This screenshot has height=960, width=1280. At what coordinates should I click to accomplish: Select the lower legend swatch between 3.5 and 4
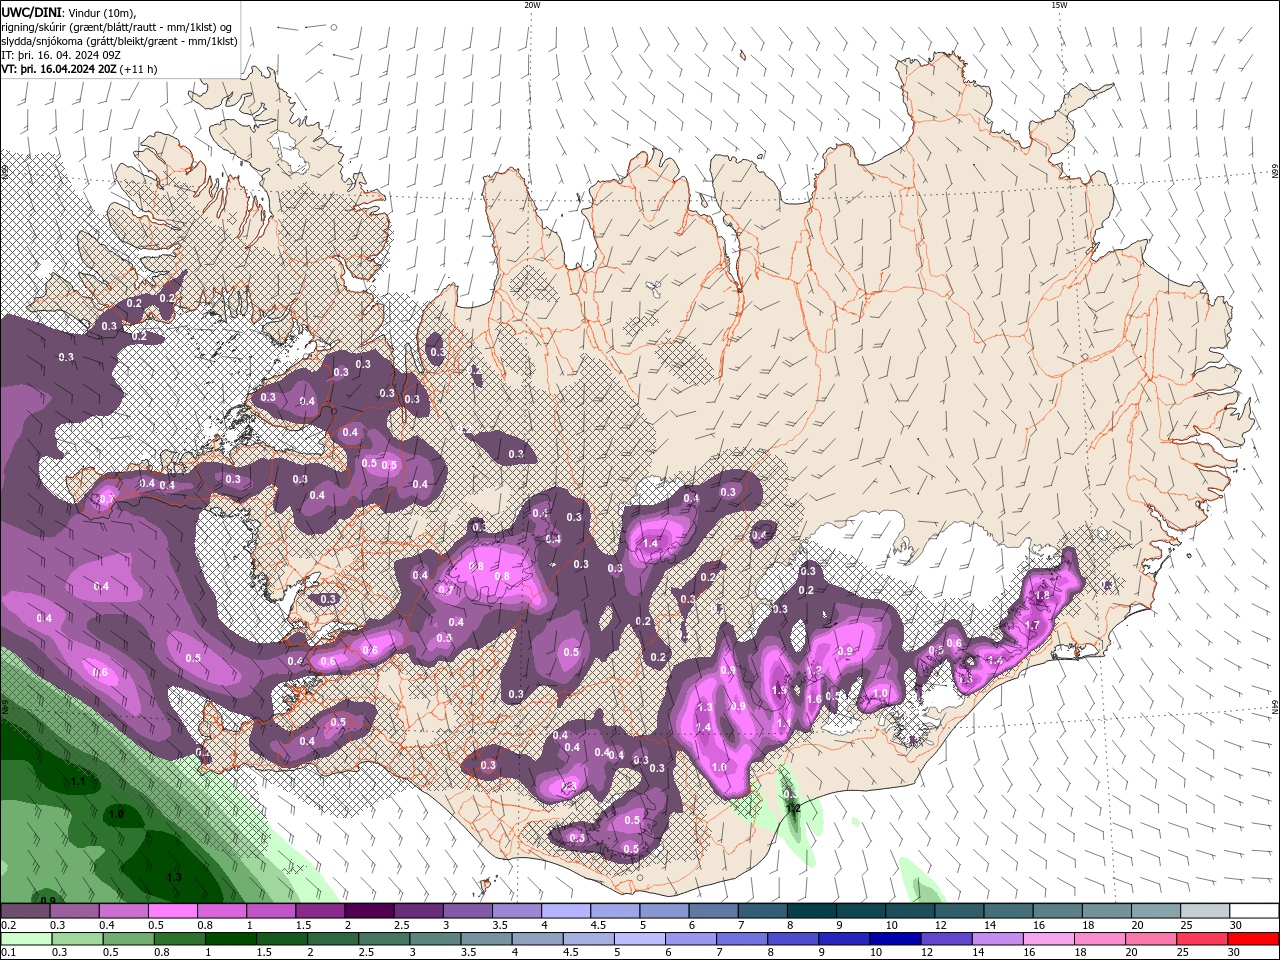[x=485, y=939]
